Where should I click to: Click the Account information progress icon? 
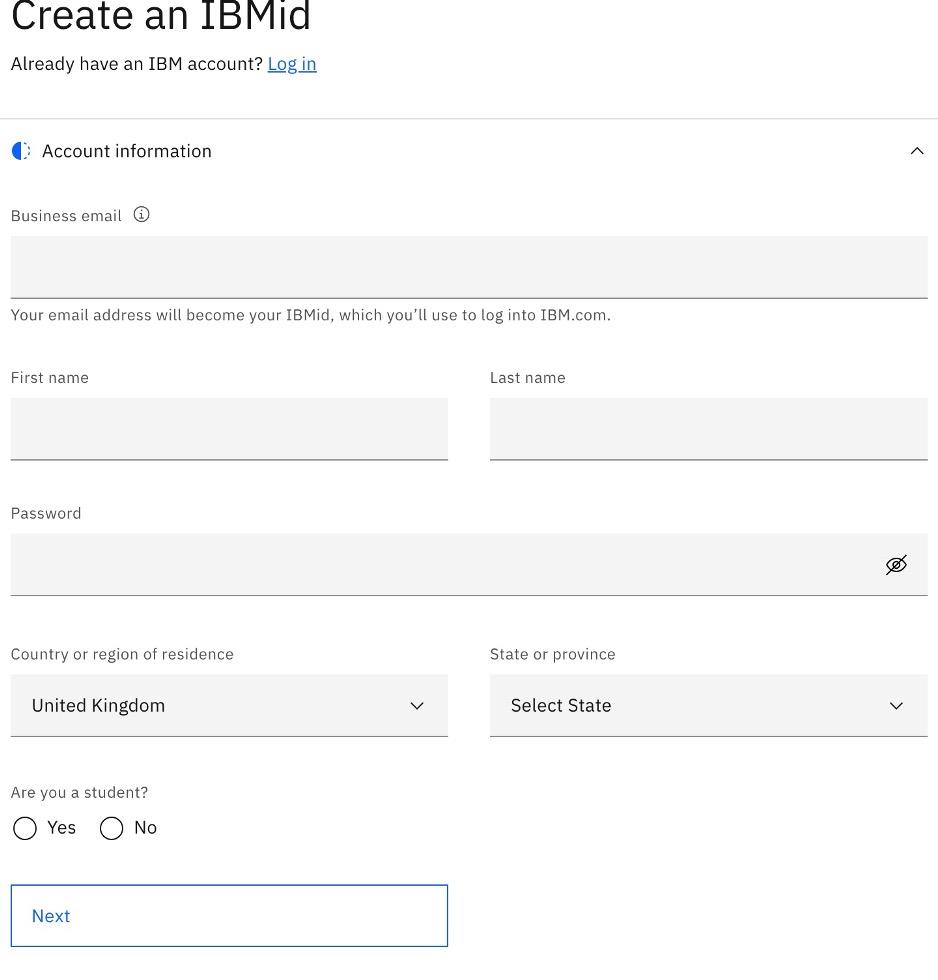coord(21,151)
